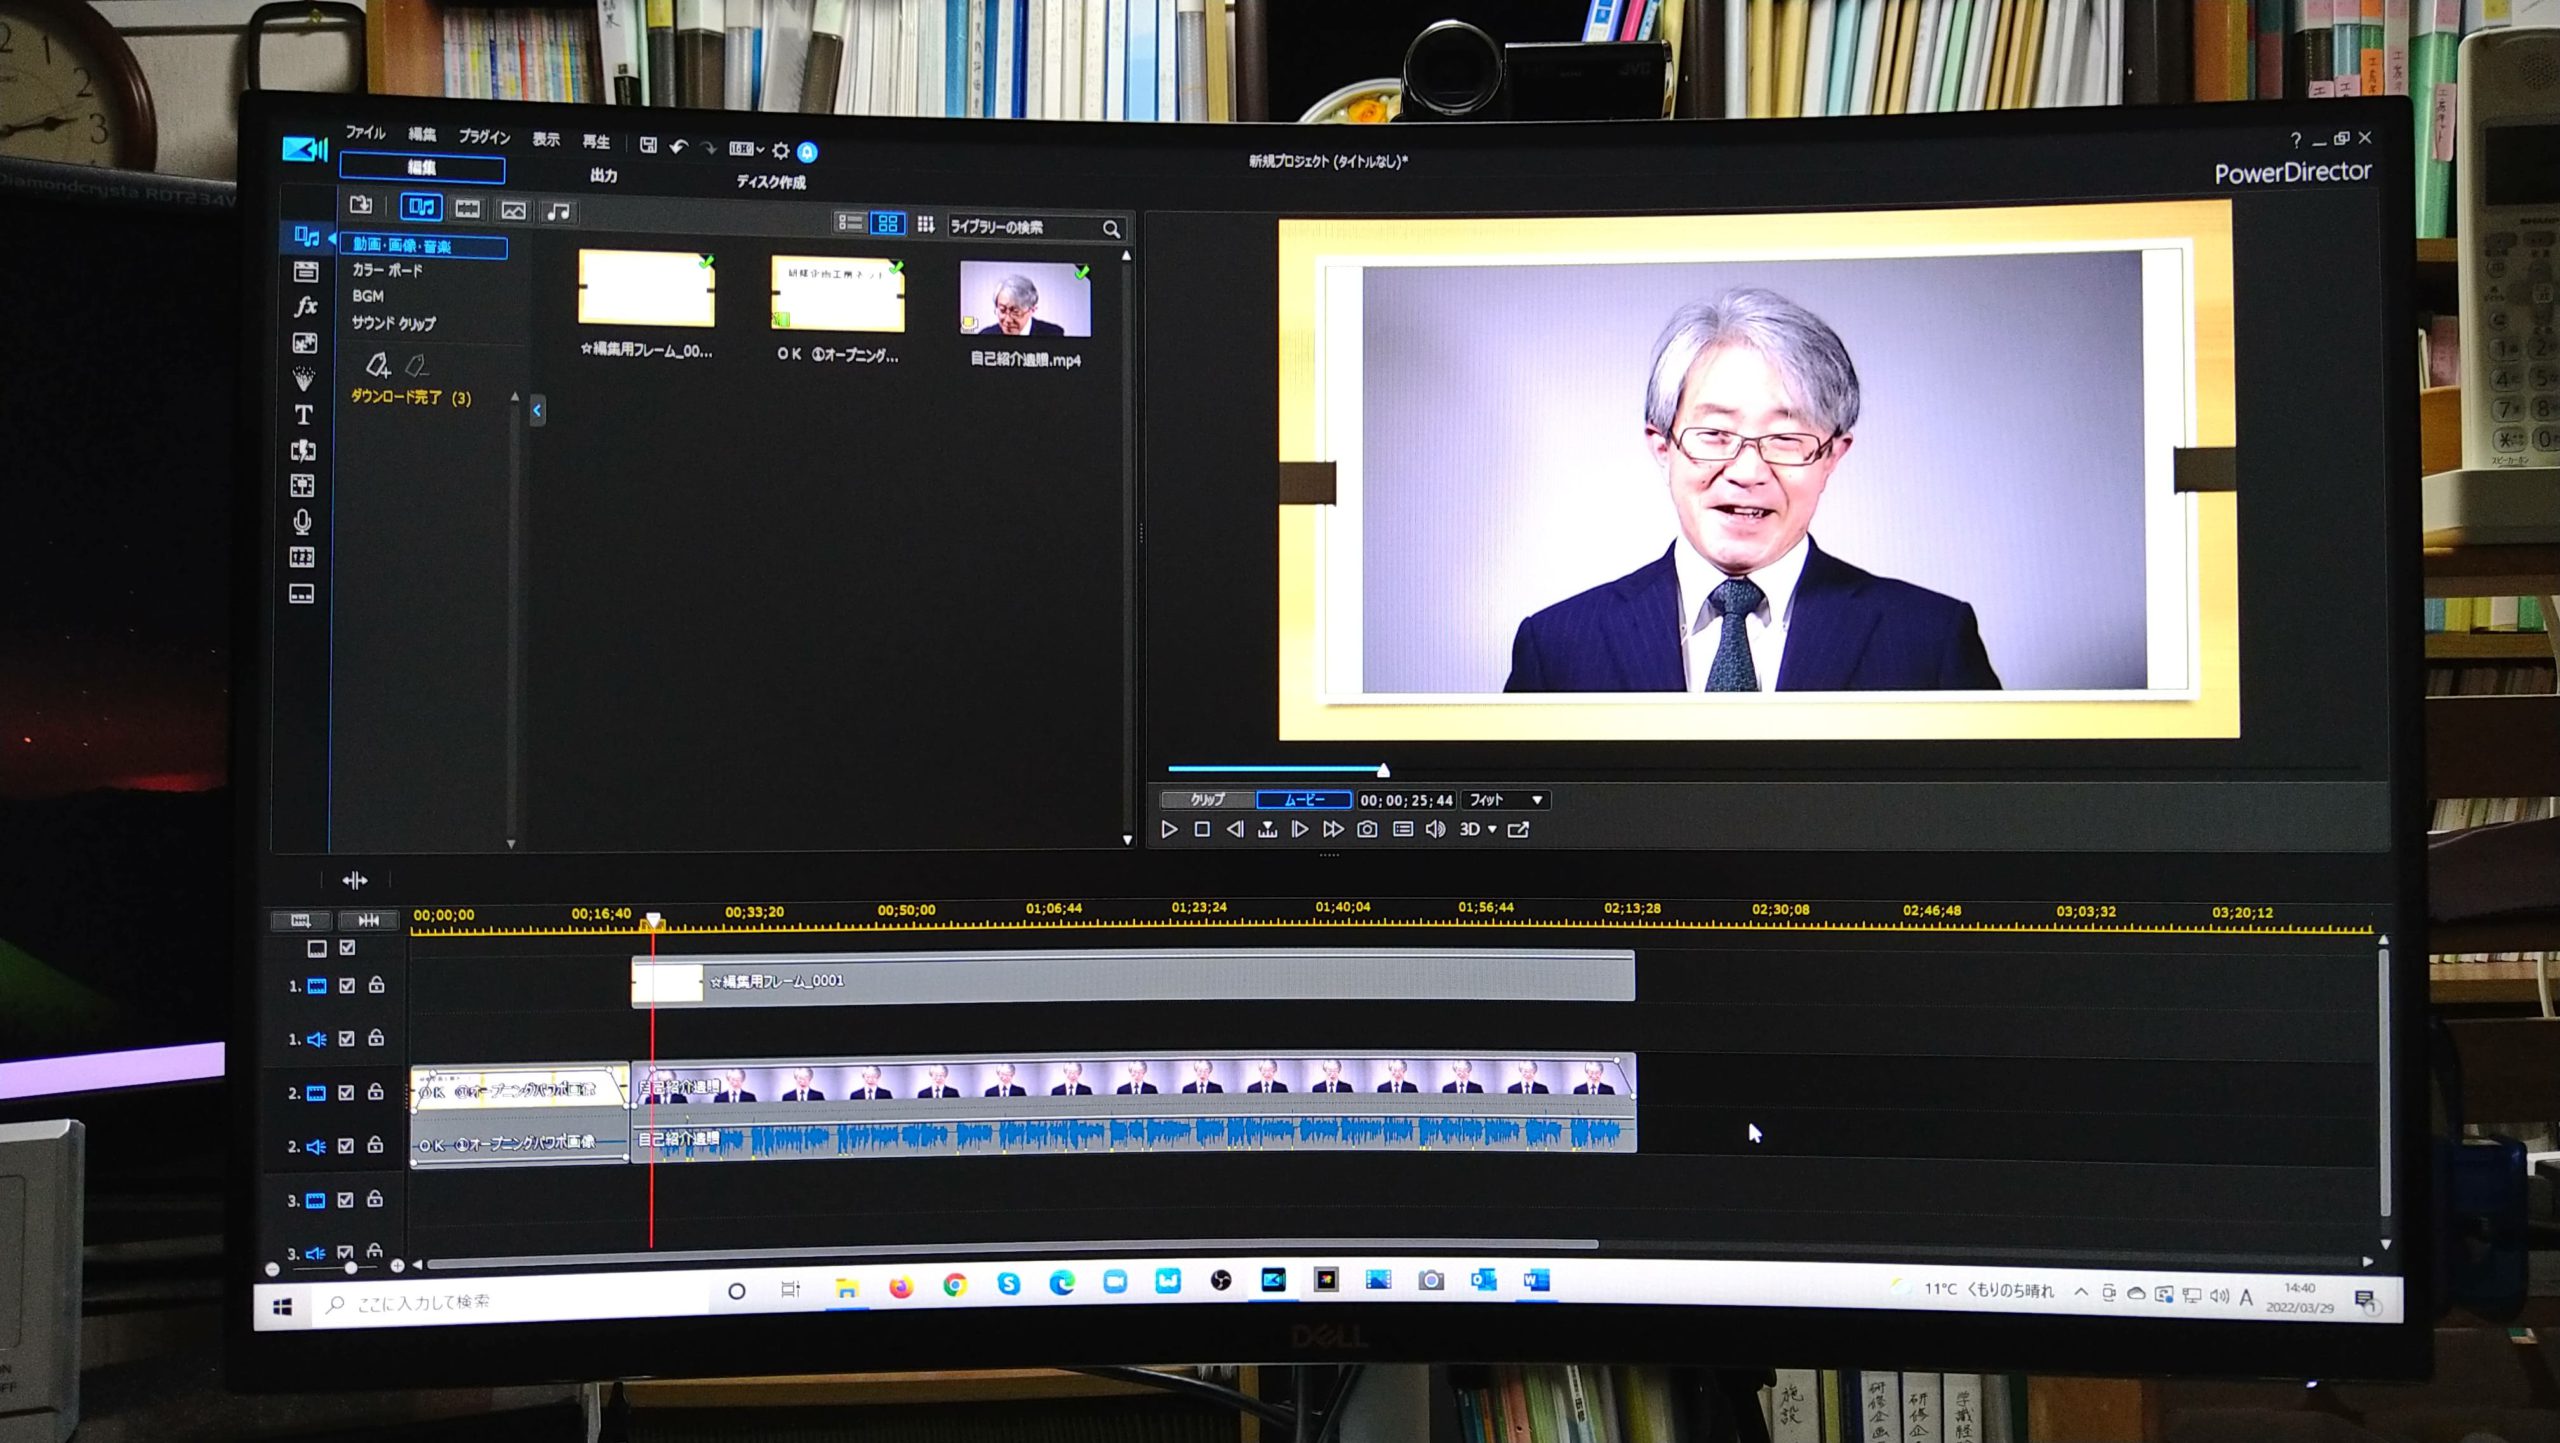
Task: Select カラー ボード in library list
Action: click(x=387, y=270)
